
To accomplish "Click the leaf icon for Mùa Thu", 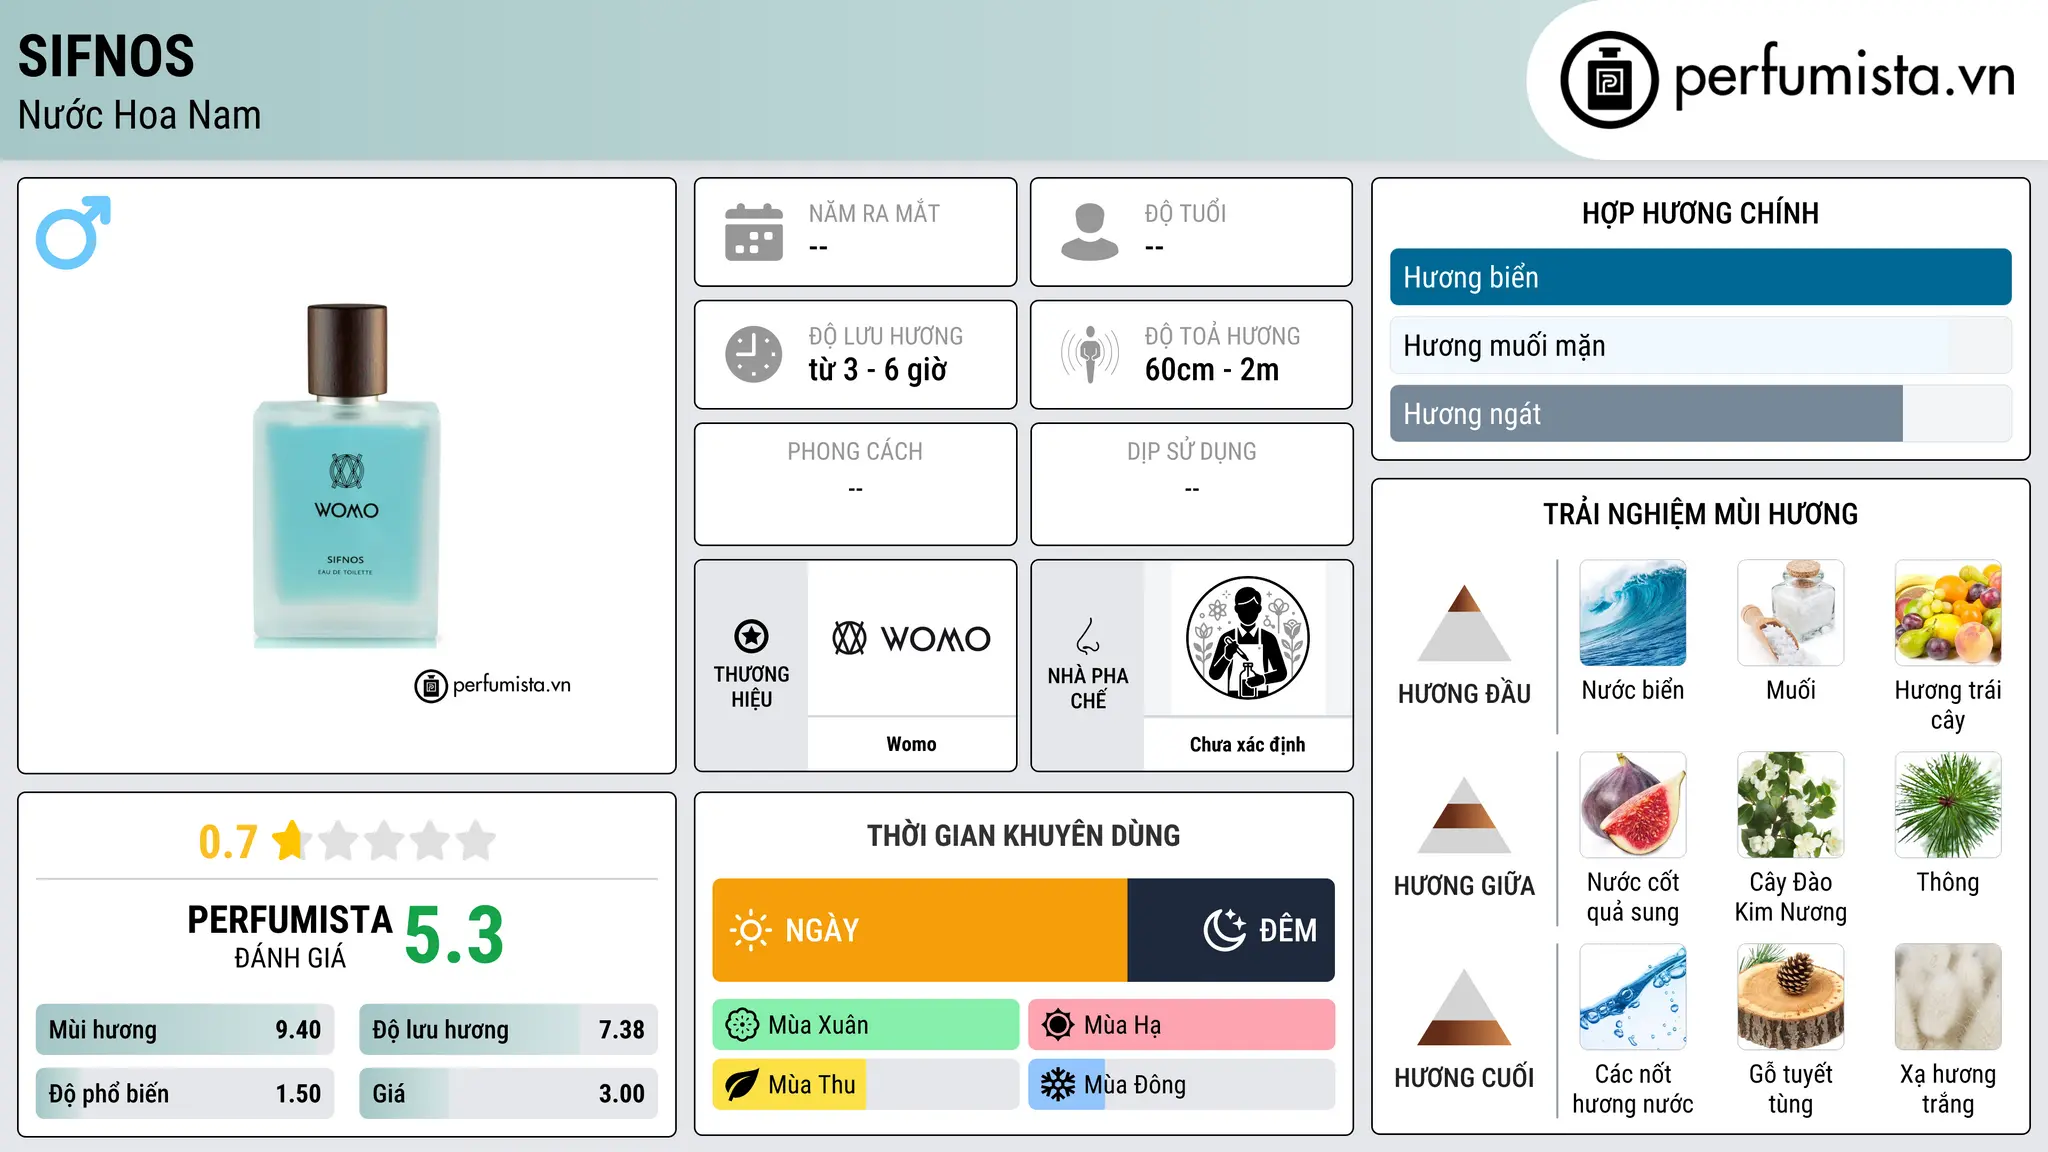I will click(742, 1085).
